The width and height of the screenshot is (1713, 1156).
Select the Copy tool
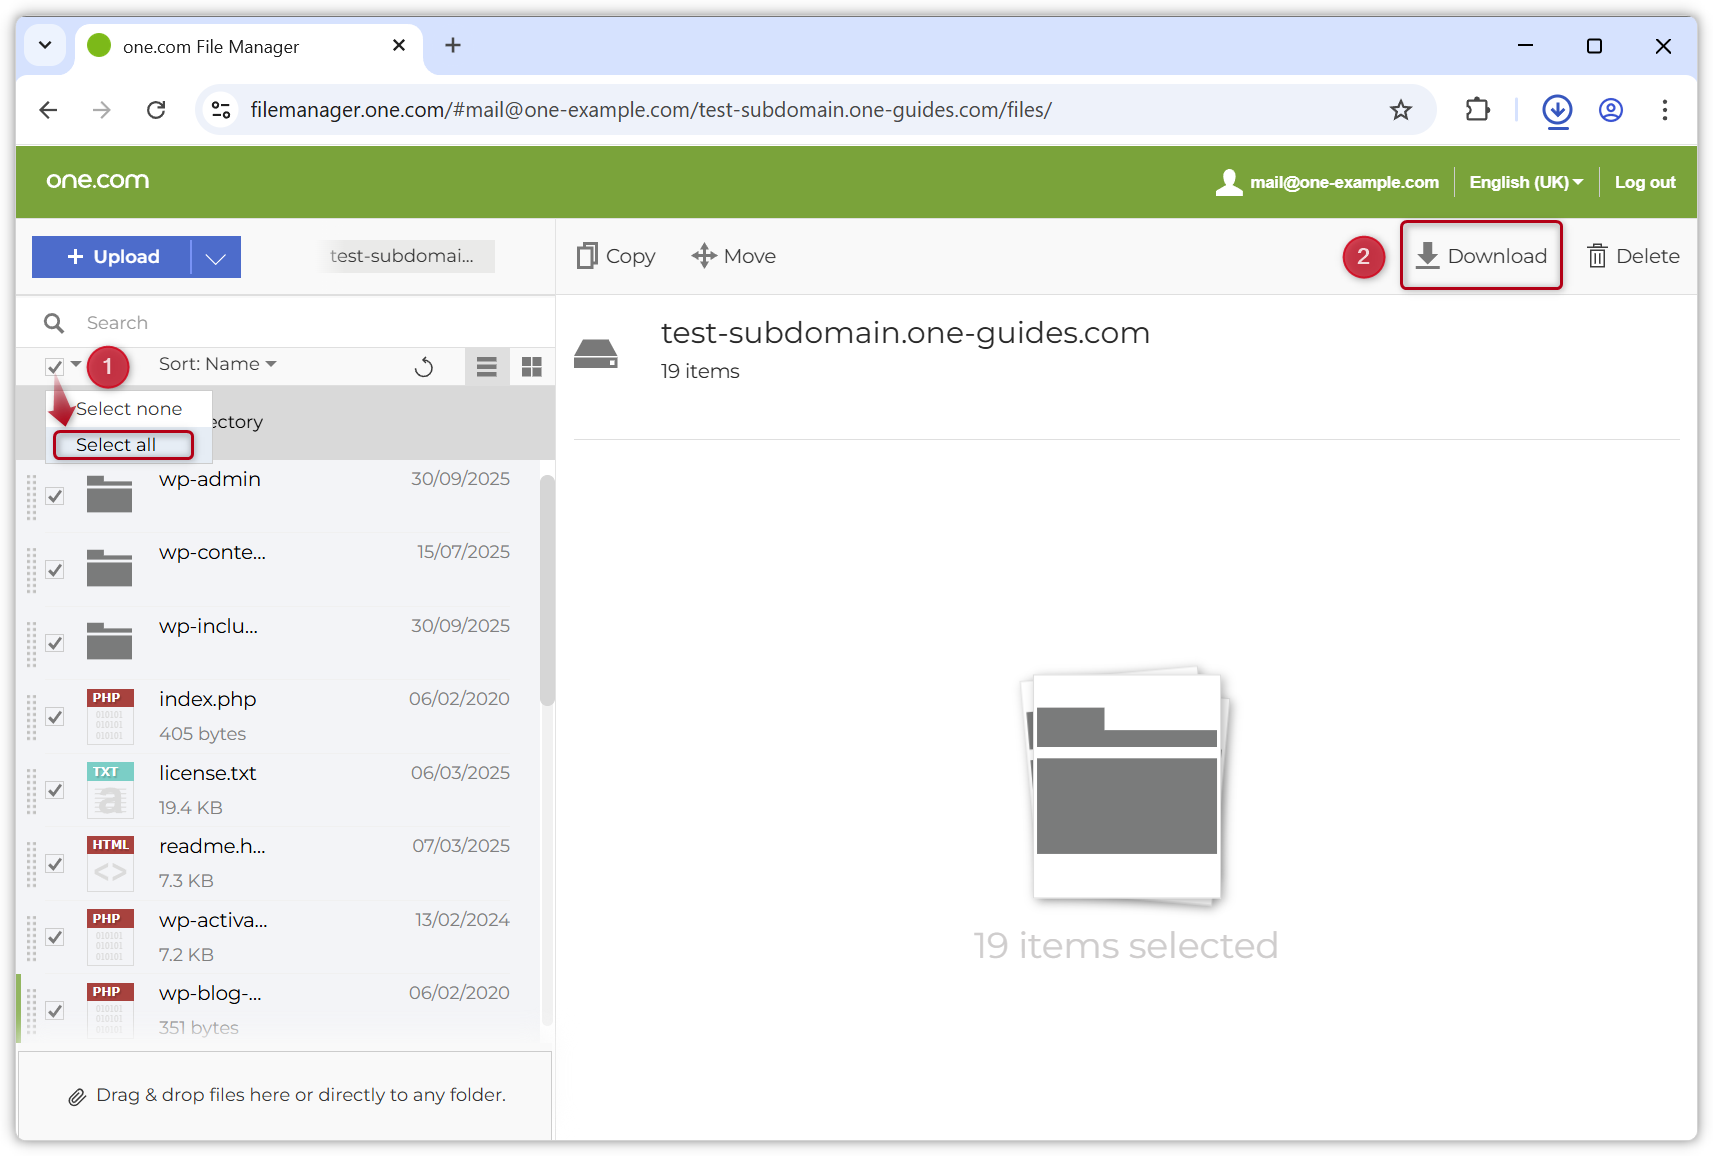(x=614, y=256)
